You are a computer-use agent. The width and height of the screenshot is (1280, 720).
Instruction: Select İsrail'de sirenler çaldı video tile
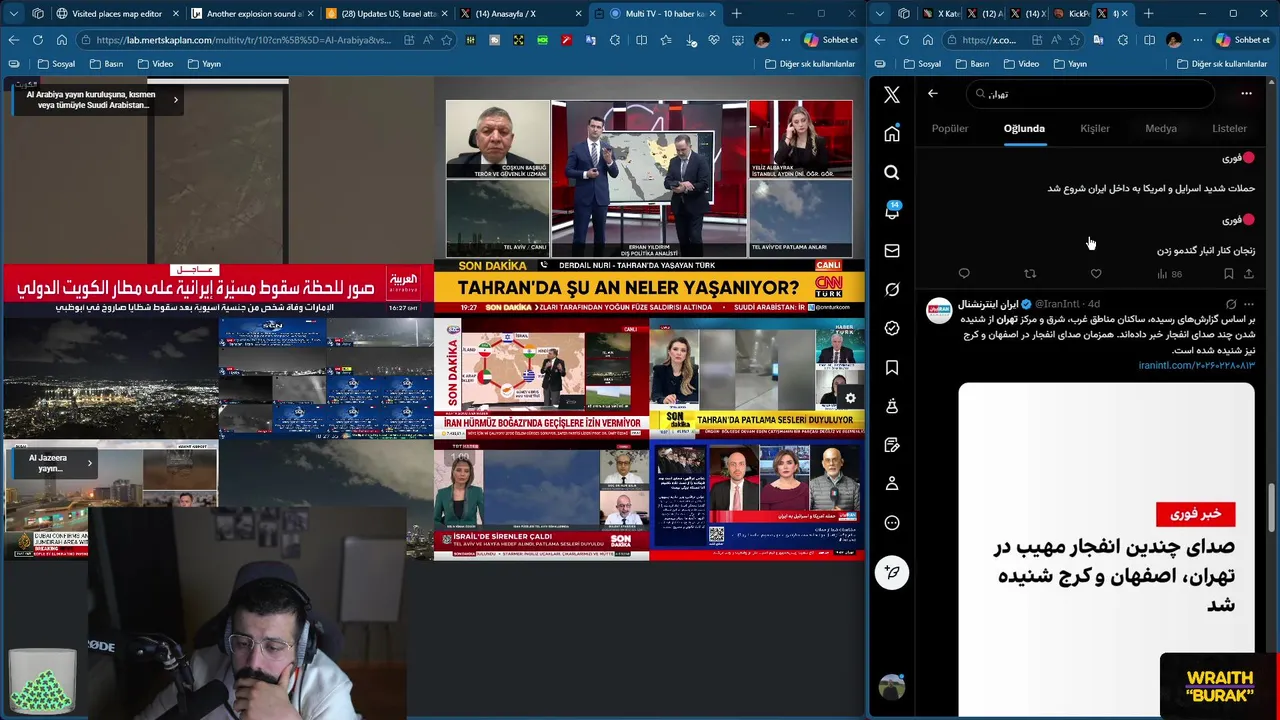point(541,501)
